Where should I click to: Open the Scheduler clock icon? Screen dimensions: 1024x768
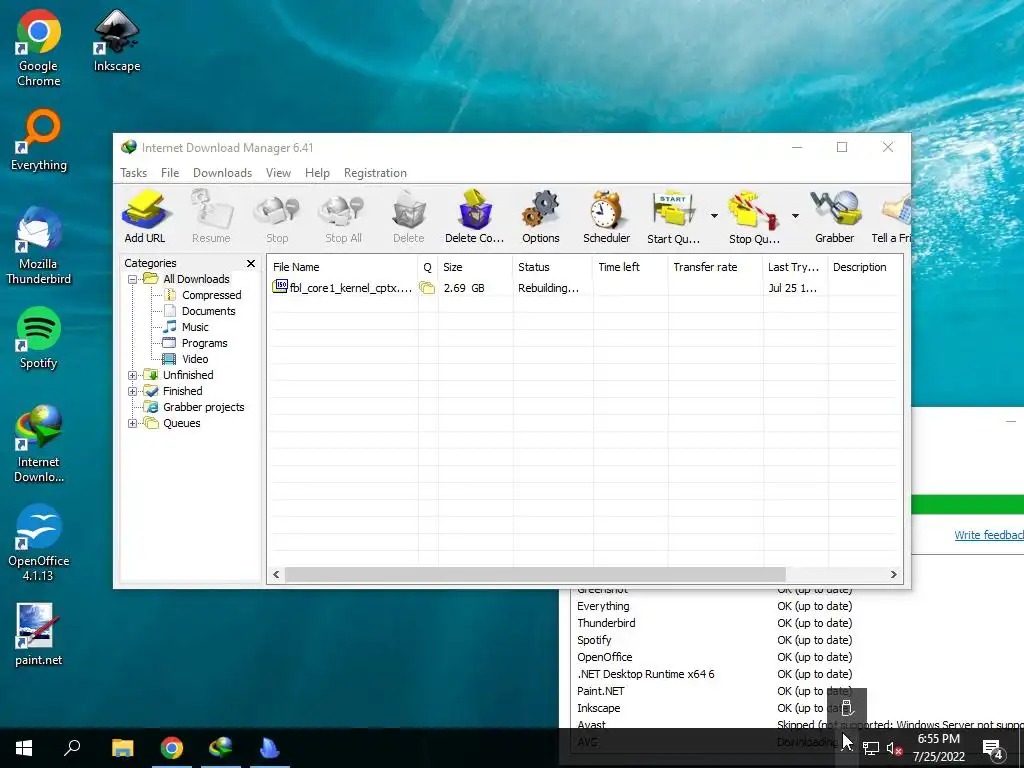[x=607, y=217]
